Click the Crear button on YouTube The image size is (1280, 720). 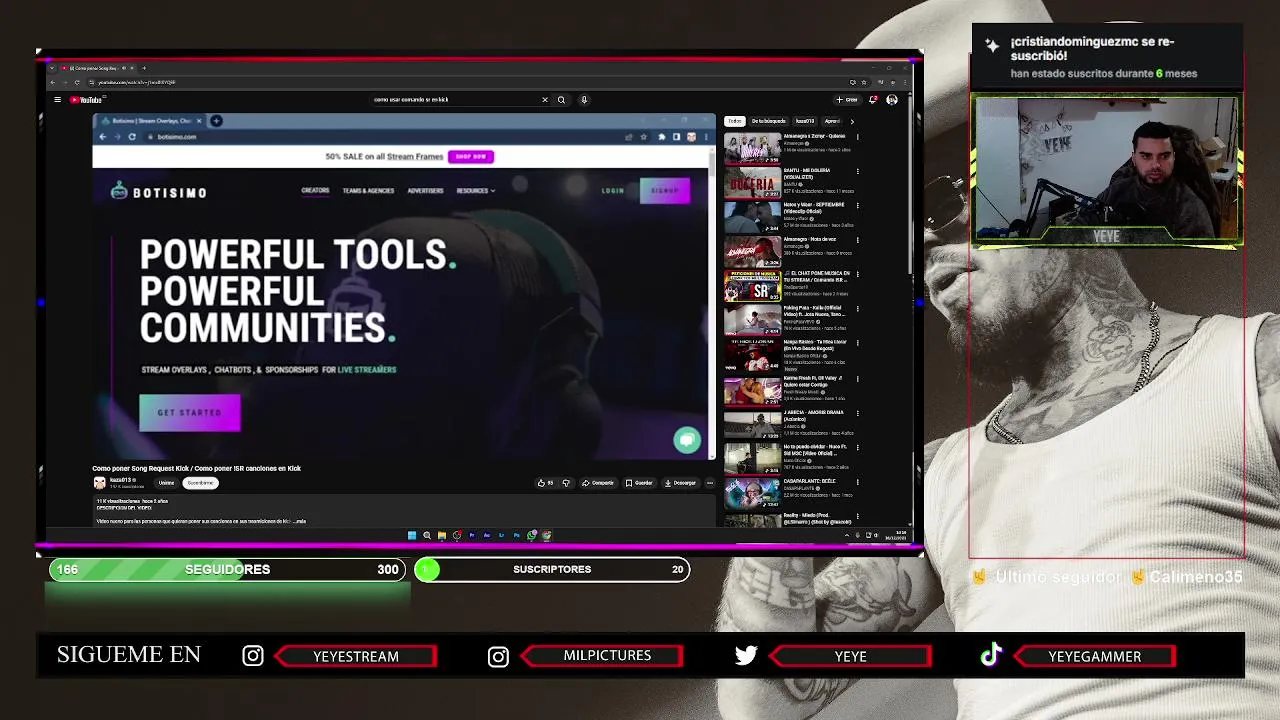[847, 100]
